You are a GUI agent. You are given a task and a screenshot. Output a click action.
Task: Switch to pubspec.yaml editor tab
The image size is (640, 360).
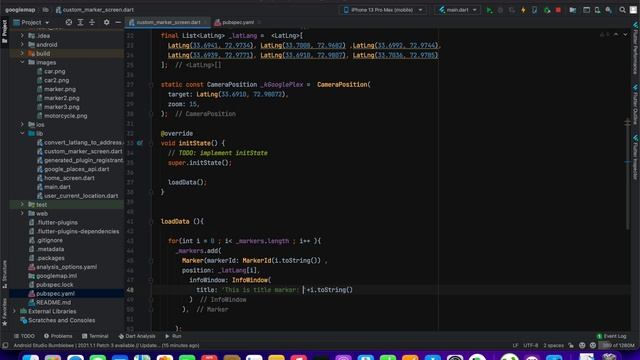pyautogui.click(x=237, y=22)
